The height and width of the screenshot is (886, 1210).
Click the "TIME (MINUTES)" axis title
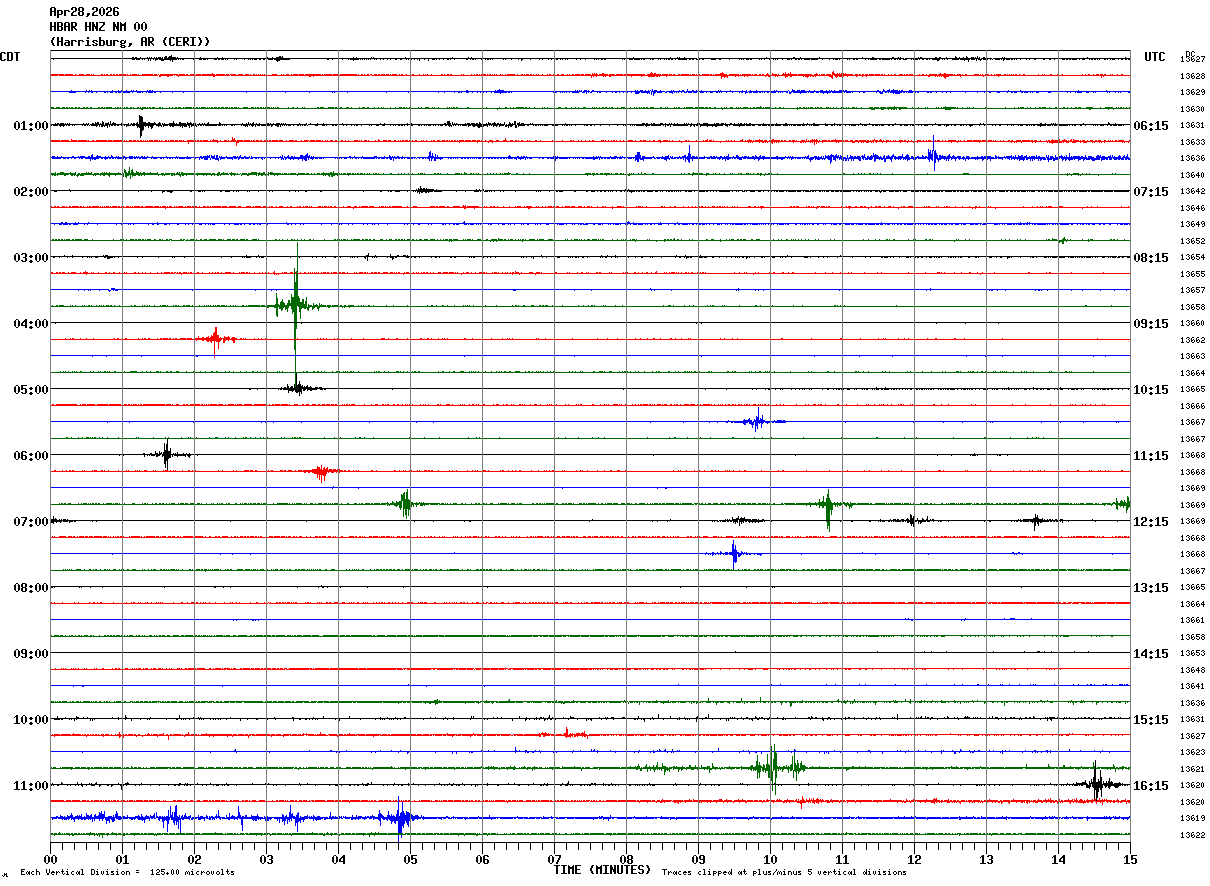(602, 870)
